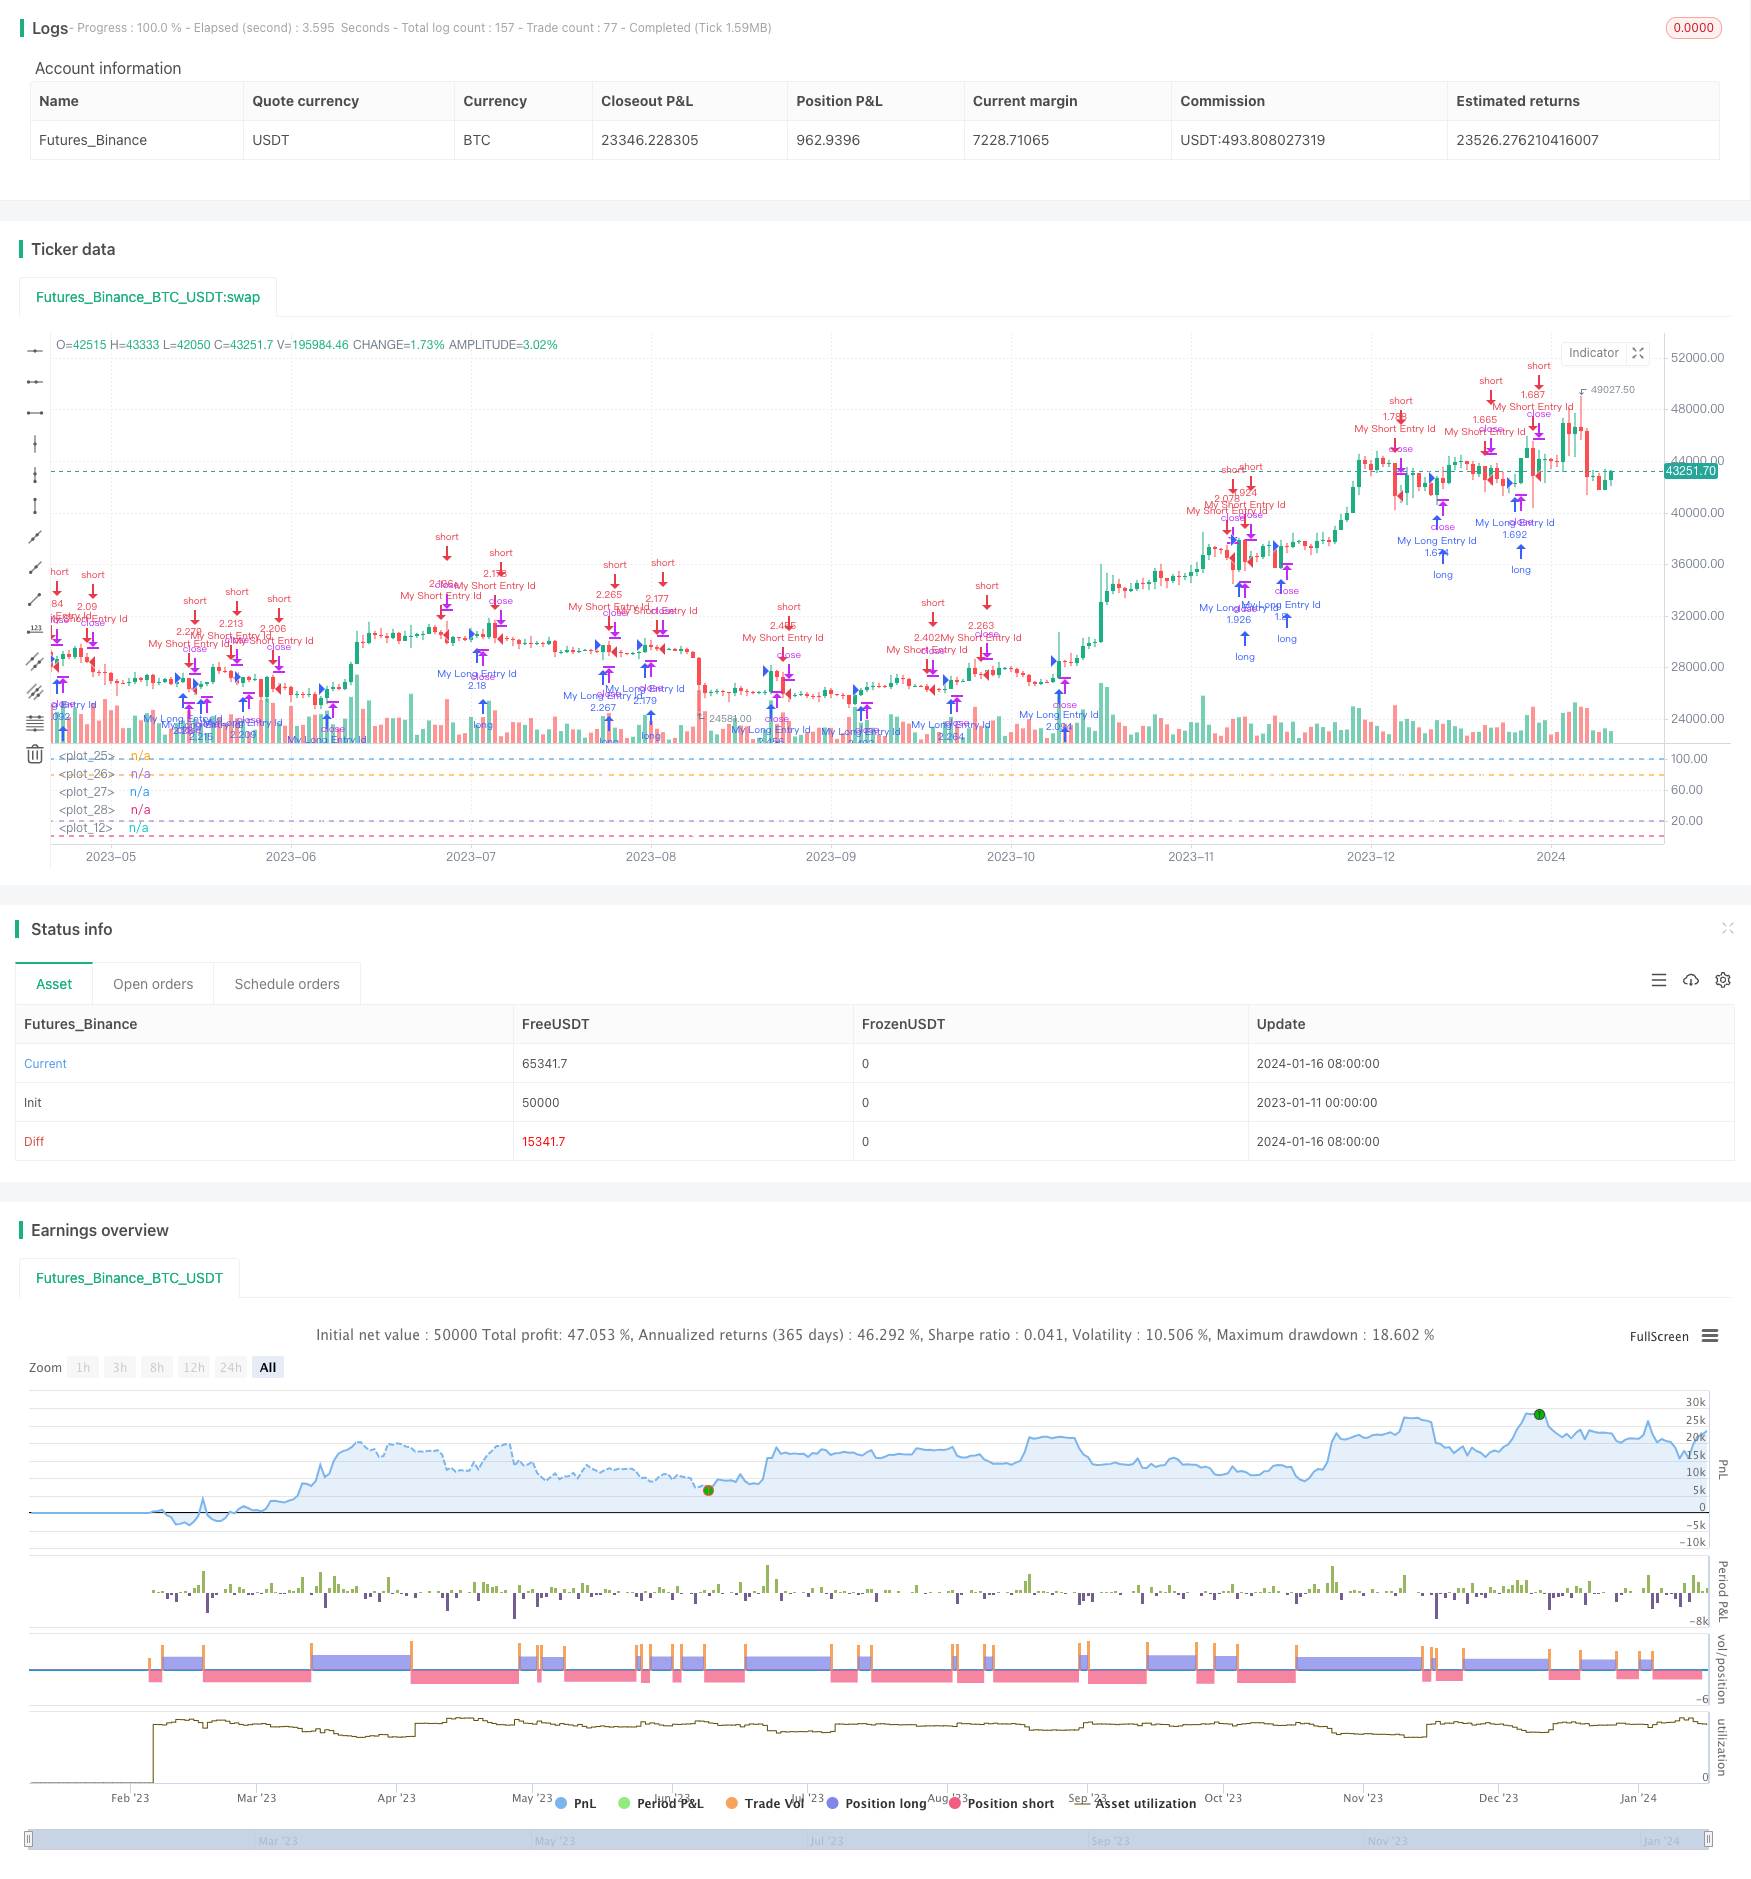Open the earnings chart hamburger menu
This screenshot has width=1751, height=1879.
click(x=1710, y=1336)
